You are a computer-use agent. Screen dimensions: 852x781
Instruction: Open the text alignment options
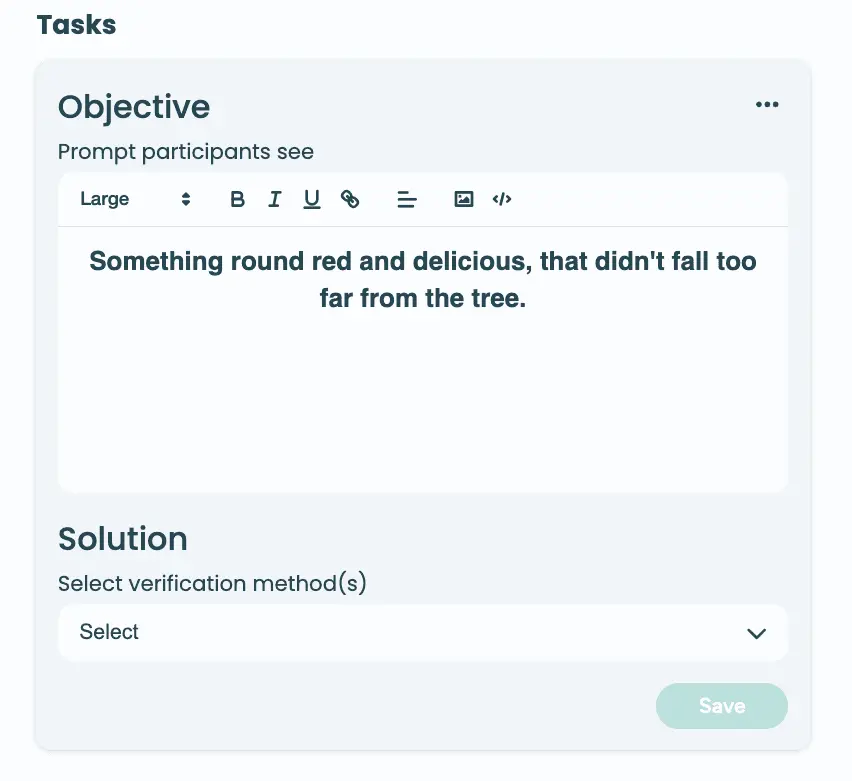(406, 199)
